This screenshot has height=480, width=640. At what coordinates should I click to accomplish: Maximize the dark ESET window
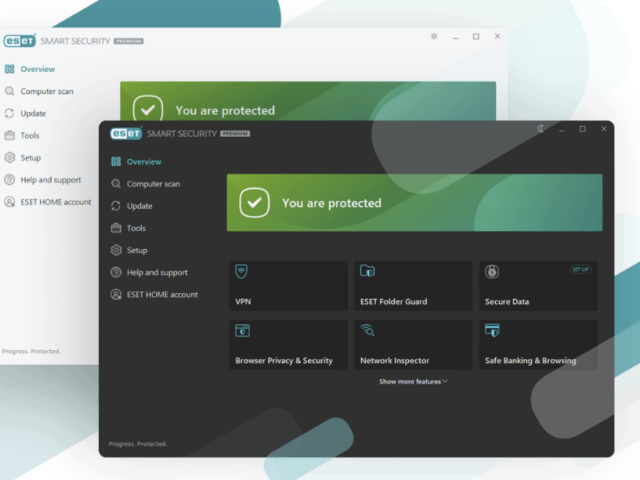[x=582, y=129]
